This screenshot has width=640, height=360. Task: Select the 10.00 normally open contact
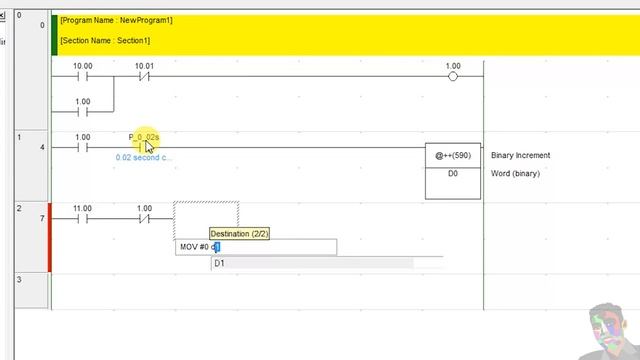point(82,76)
